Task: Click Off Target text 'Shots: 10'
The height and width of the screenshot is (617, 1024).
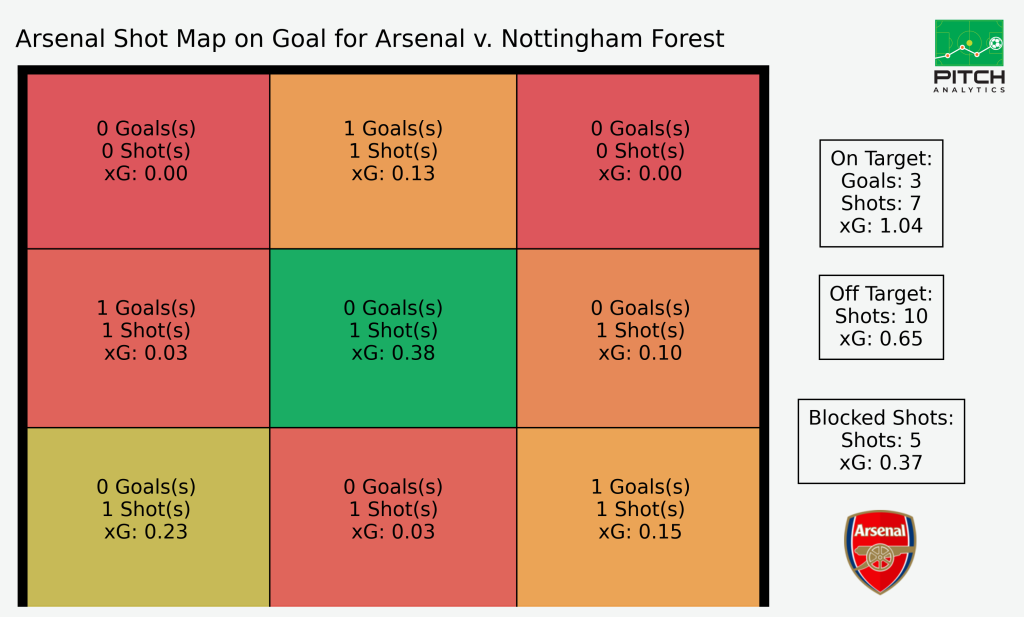Action: pos(881,316)
